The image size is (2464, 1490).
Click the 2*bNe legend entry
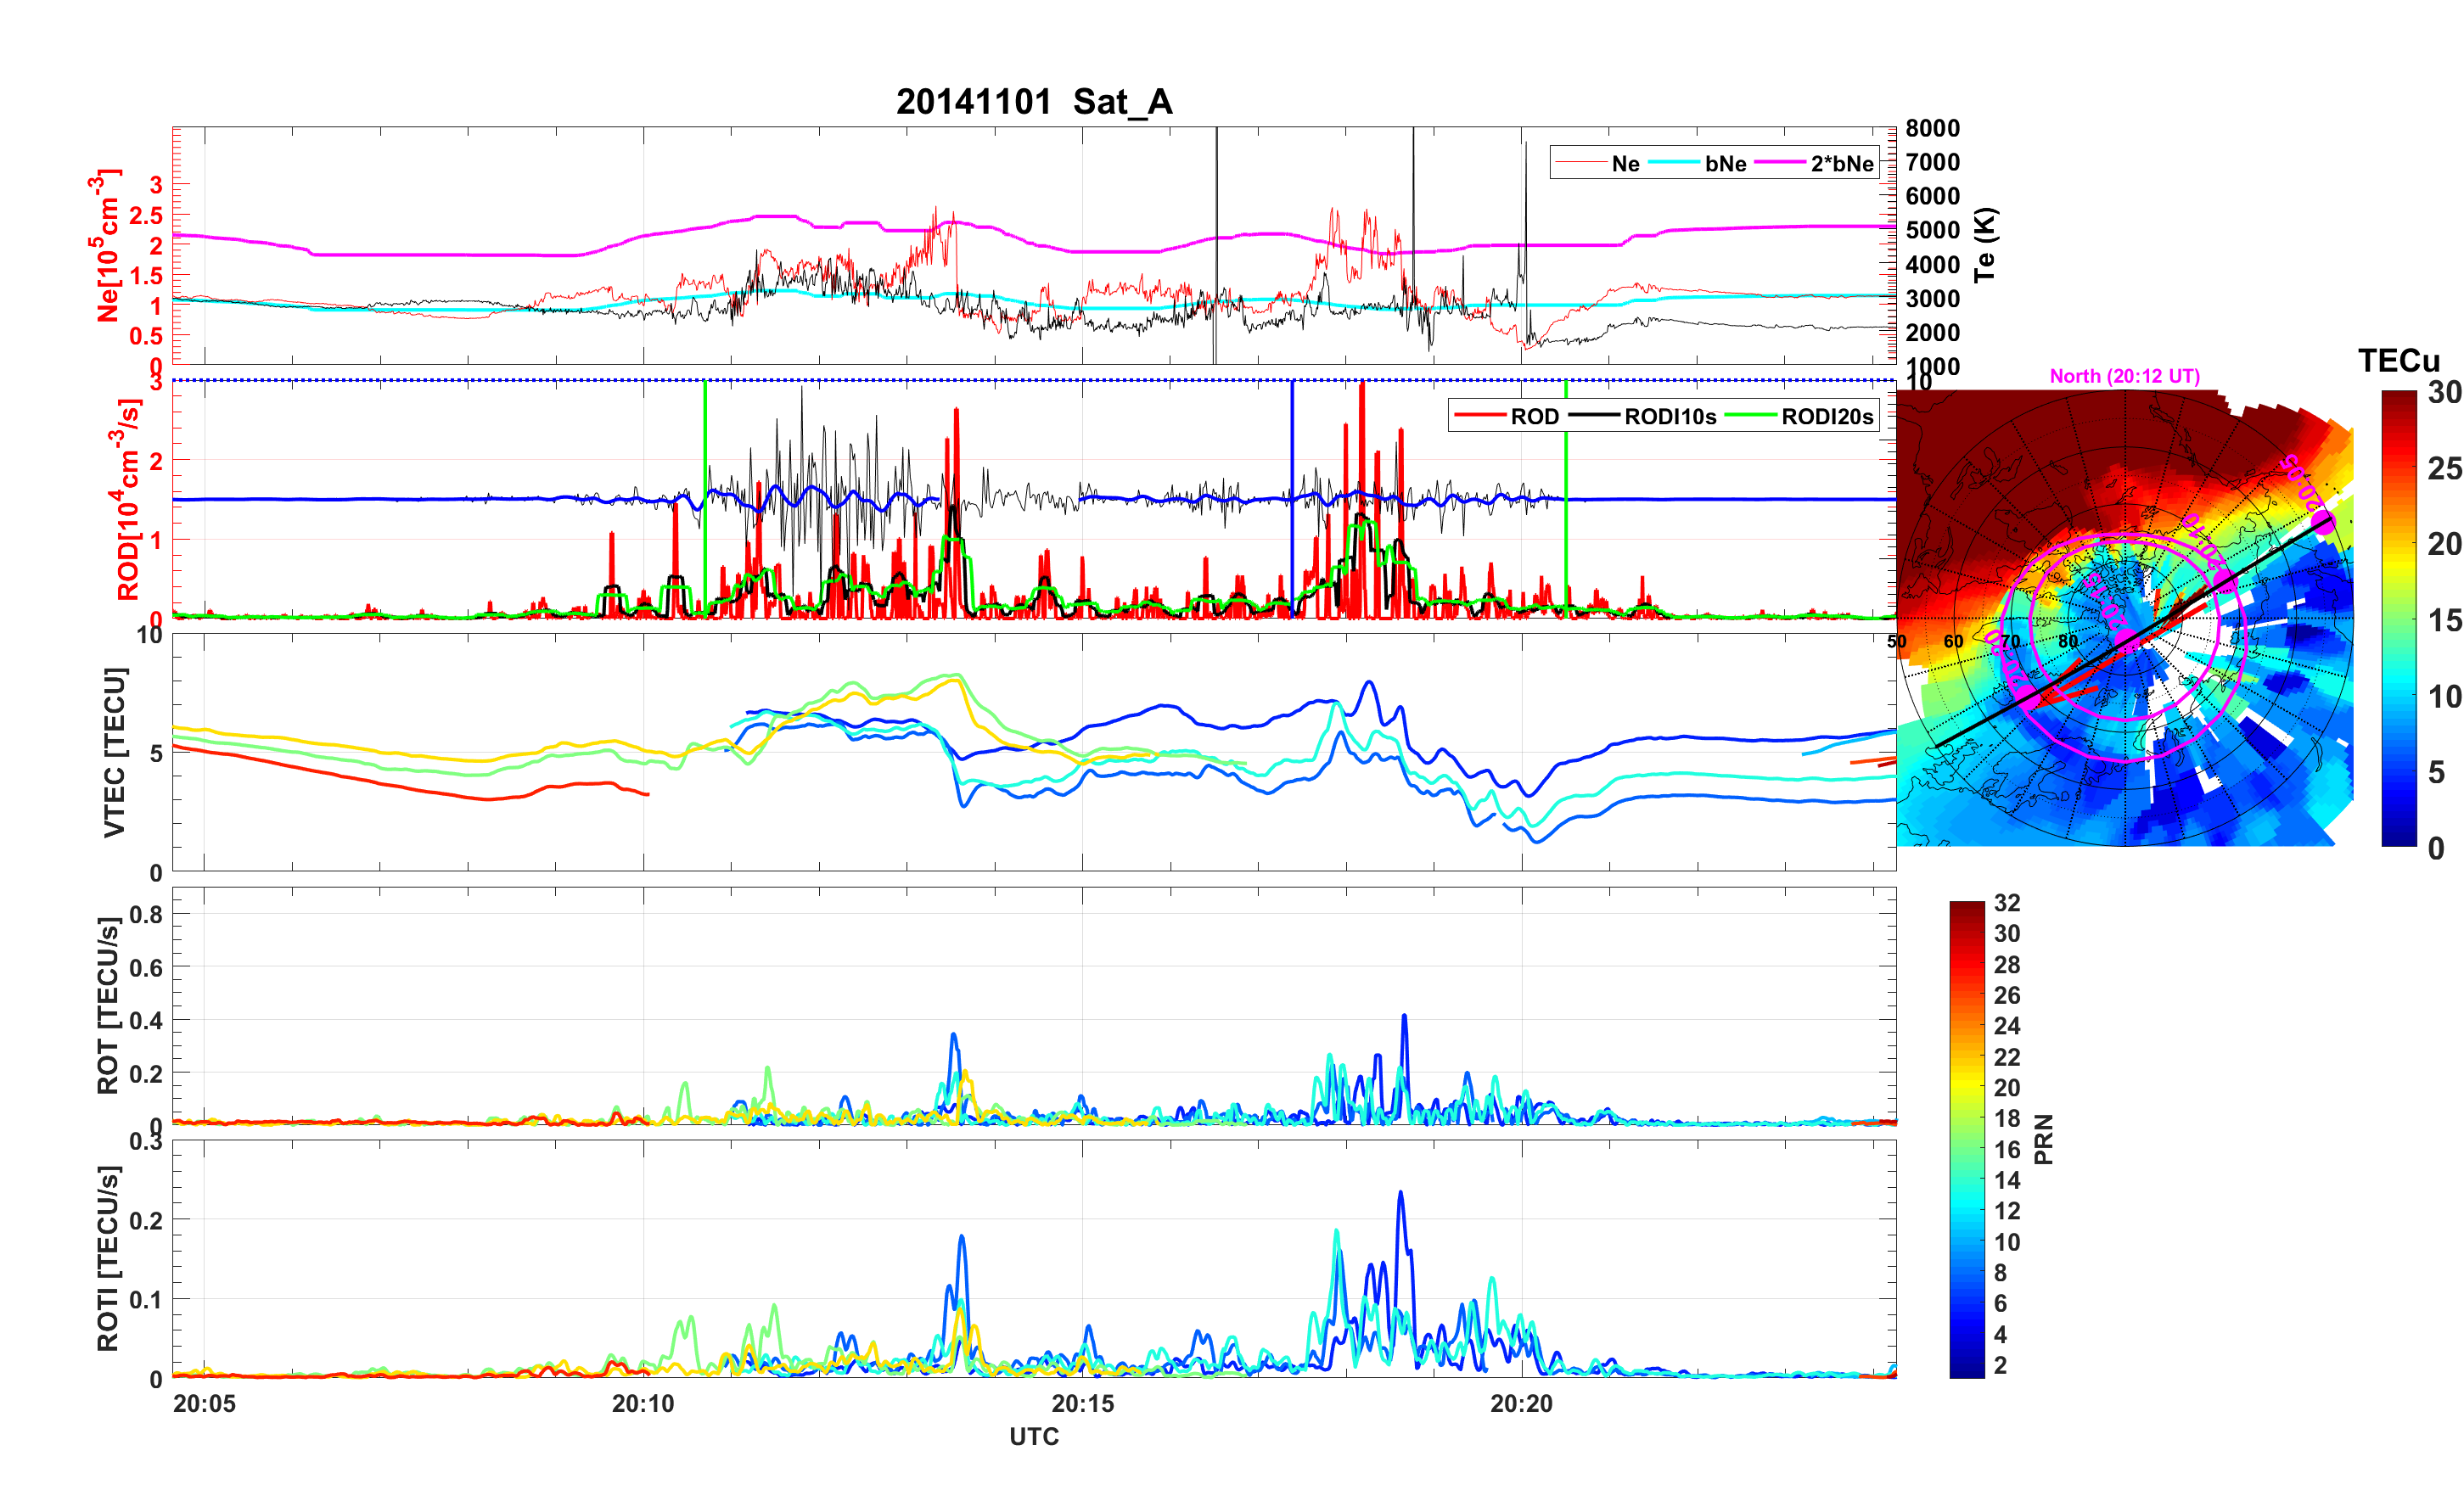pos(1841,164)
